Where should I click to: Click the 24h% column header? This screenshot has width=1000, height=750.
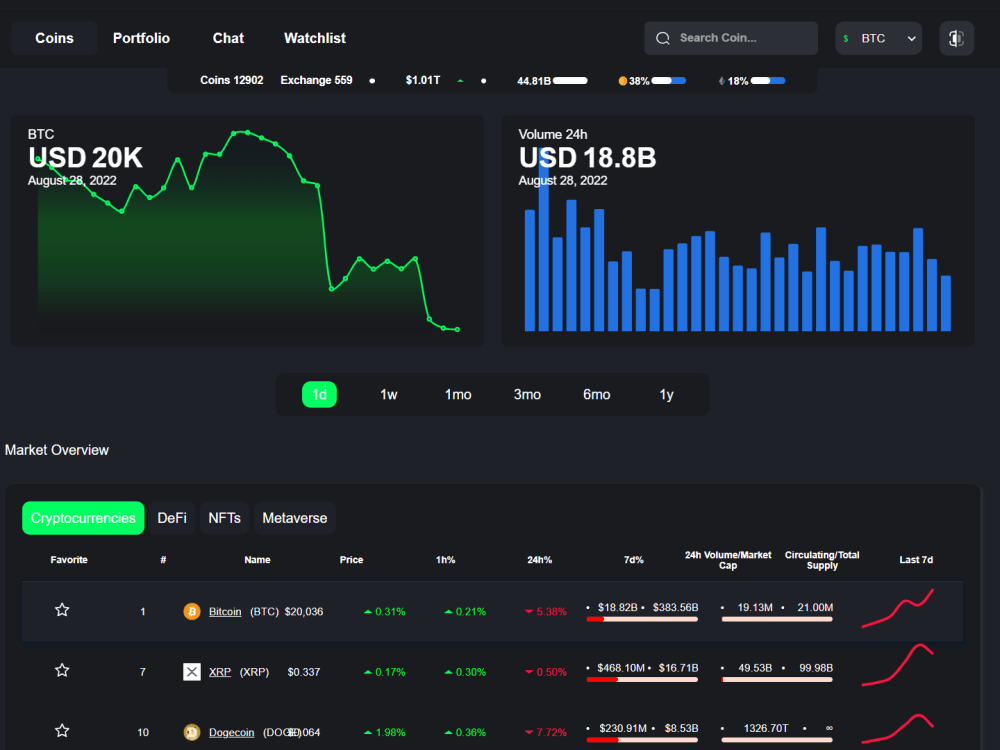click(540, 560)
